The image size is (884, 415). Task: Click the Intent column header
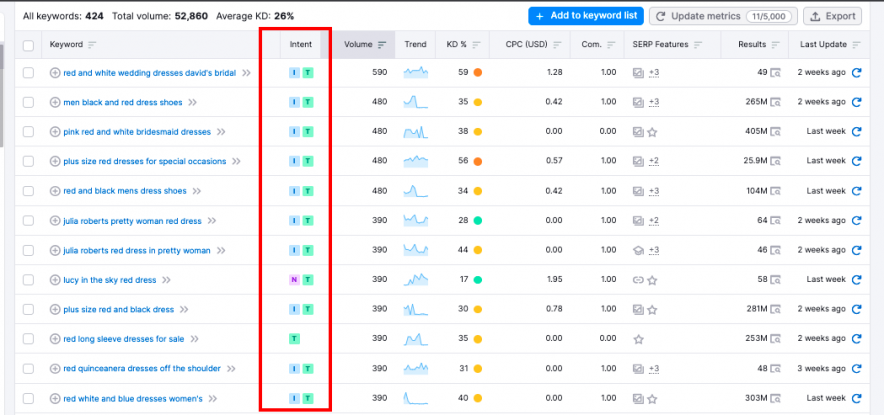(300, 45)
